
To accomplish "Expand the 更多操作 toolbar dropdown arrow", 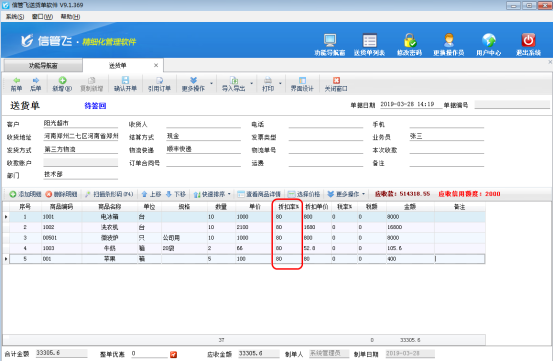I will point(212,84).
